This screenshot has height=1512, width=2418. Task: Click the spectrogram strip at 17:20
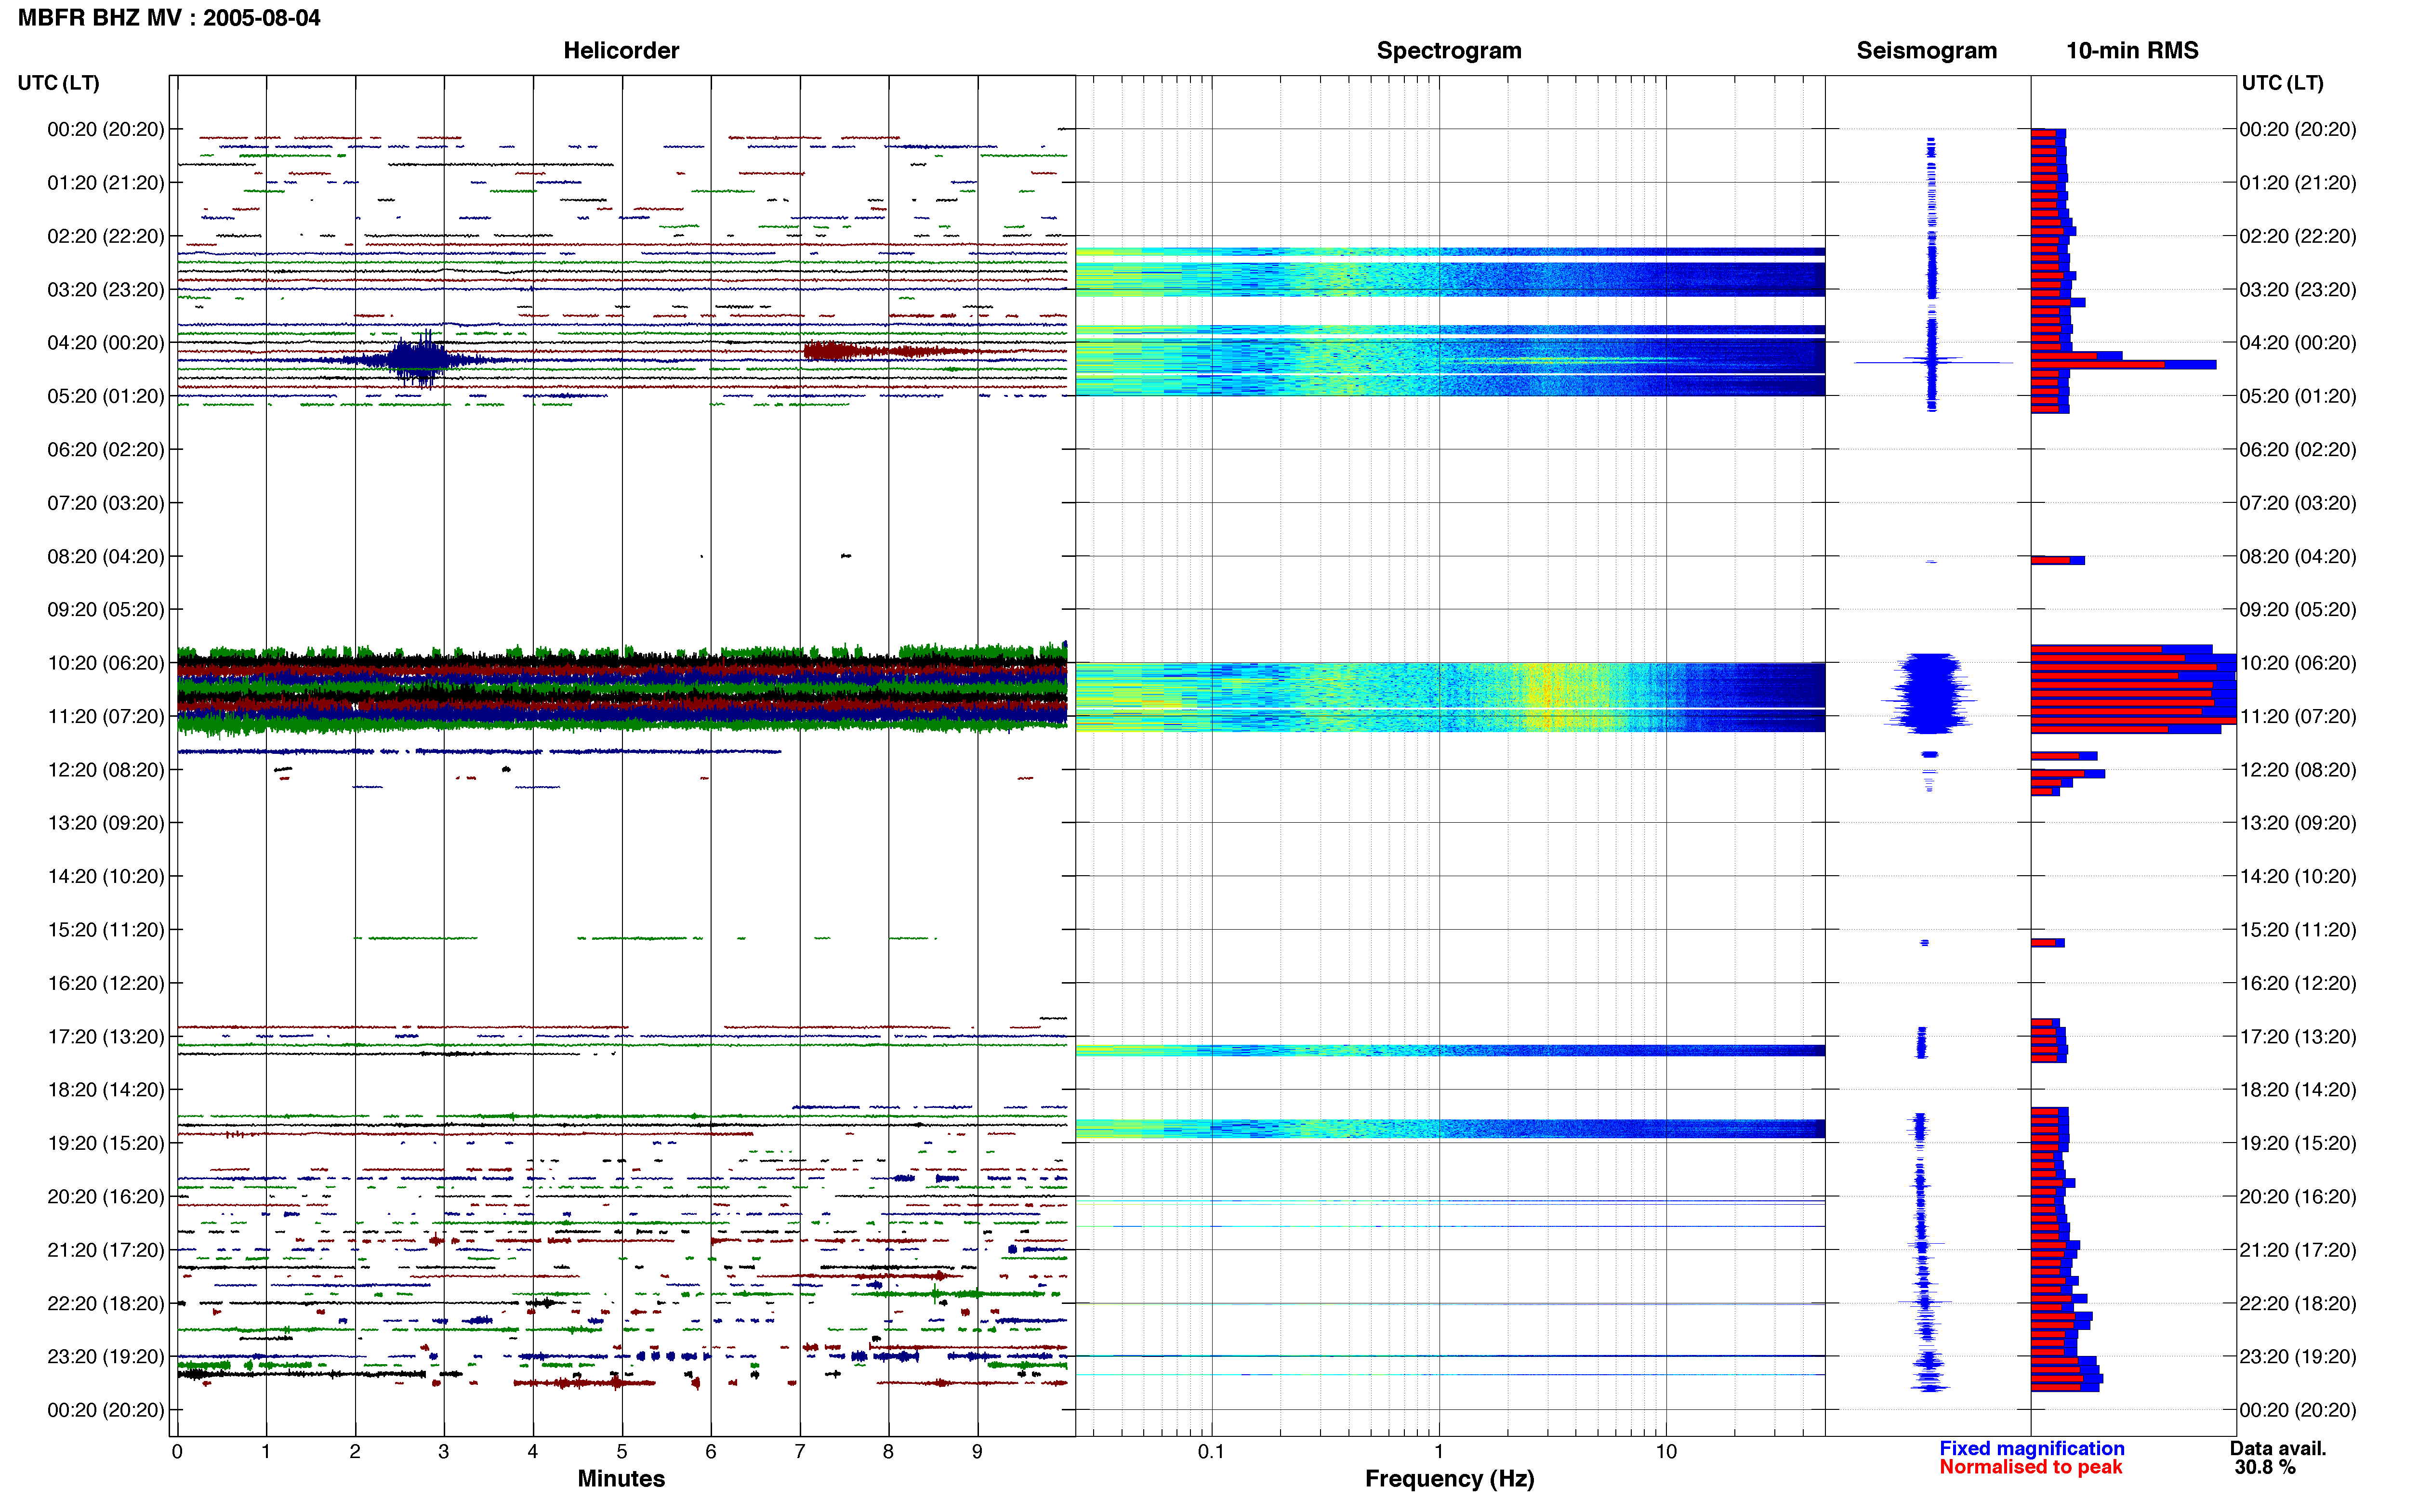click(x=1450, y=1050)
